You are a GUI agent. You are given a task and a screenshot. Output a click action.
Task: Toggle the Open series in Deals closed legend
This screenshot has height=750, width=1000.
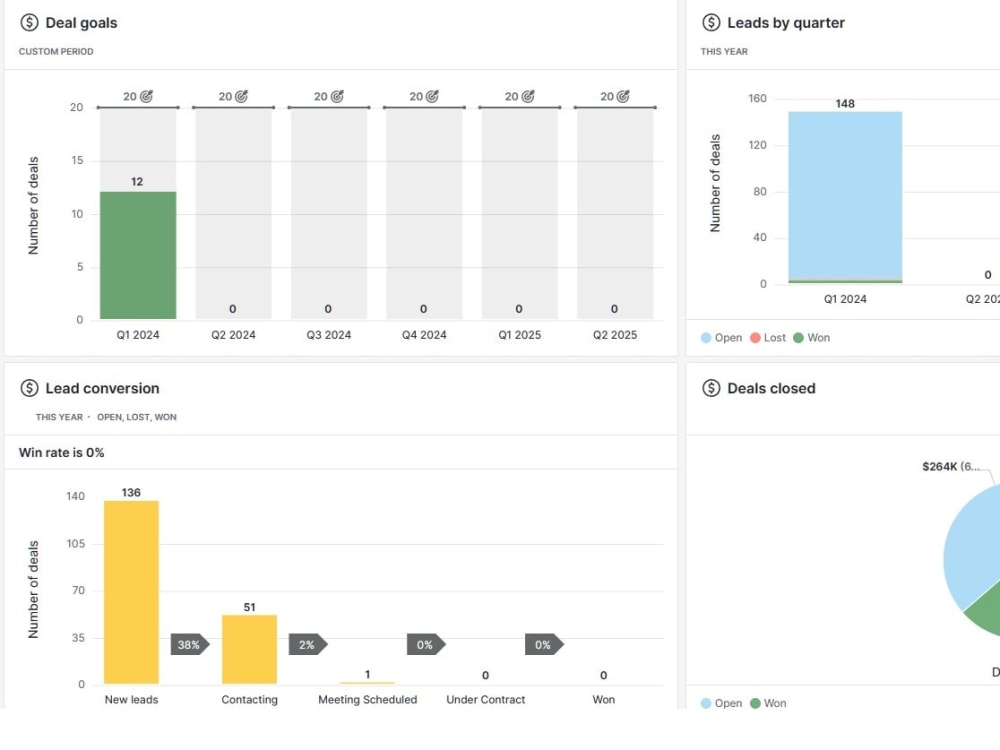tap(721, 703)
